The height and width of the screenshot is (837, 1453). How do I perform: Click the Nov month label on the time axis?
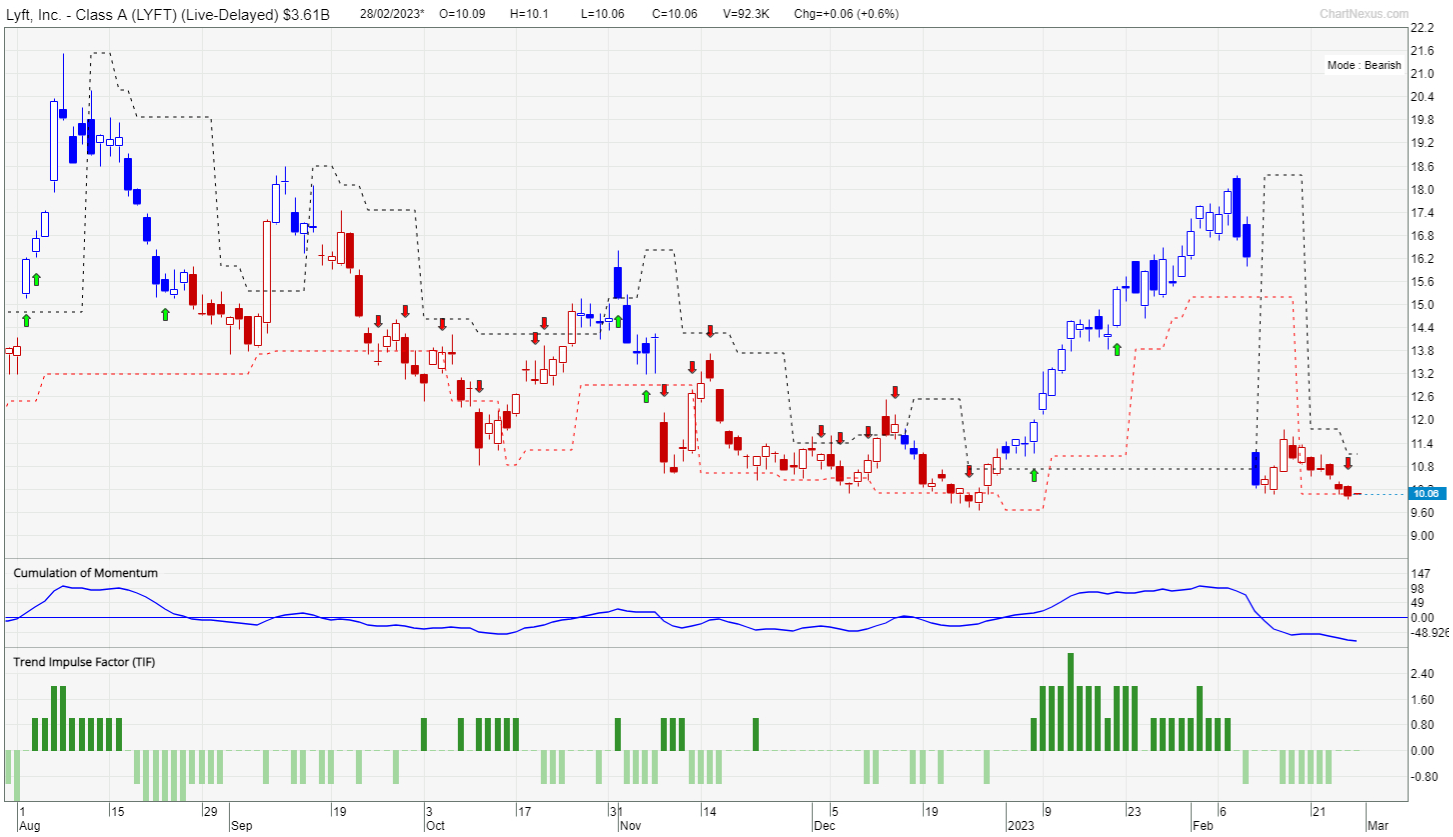coord(630,828)
